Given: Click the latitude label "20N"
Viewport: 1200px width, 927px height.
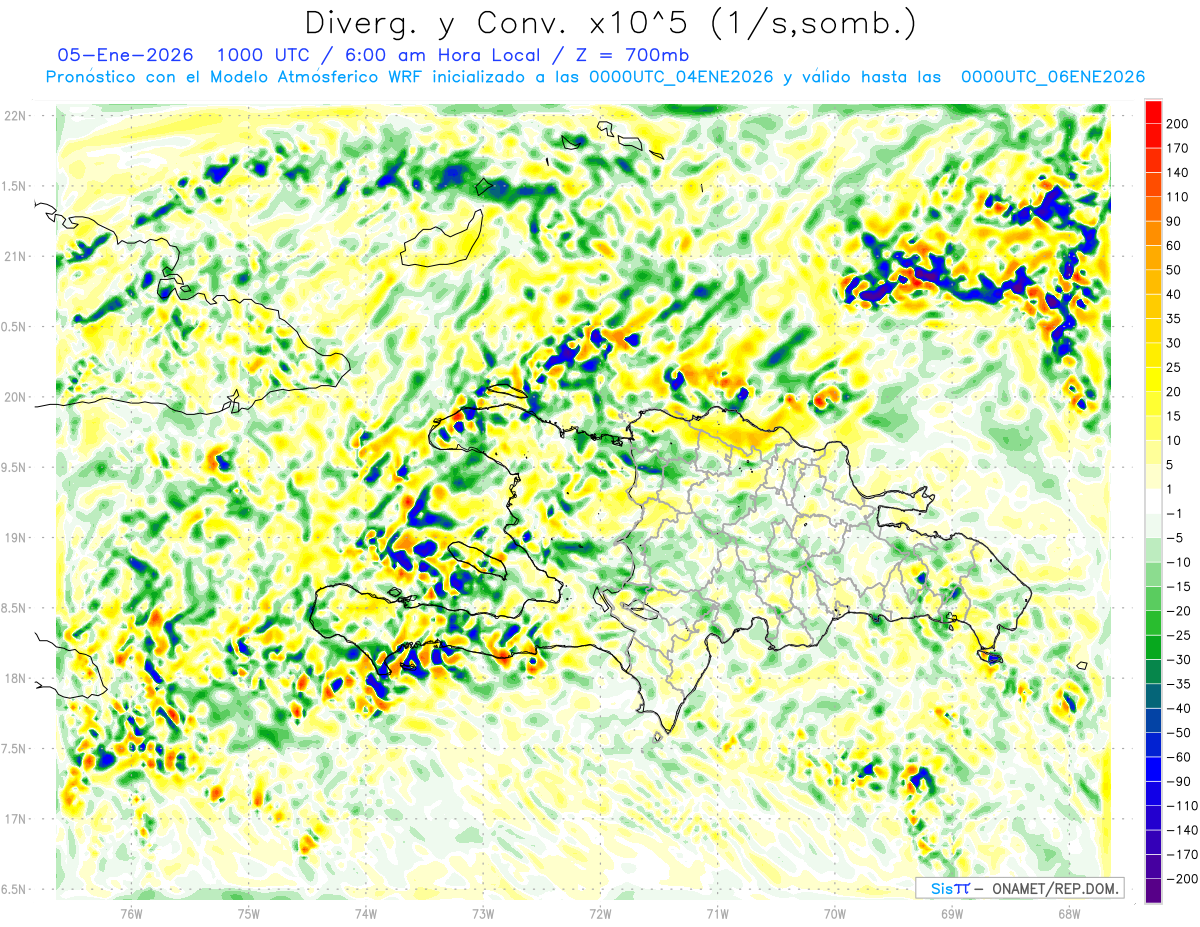Looking at the screenshot, I should pyautogui.click(x=15, y=397).
